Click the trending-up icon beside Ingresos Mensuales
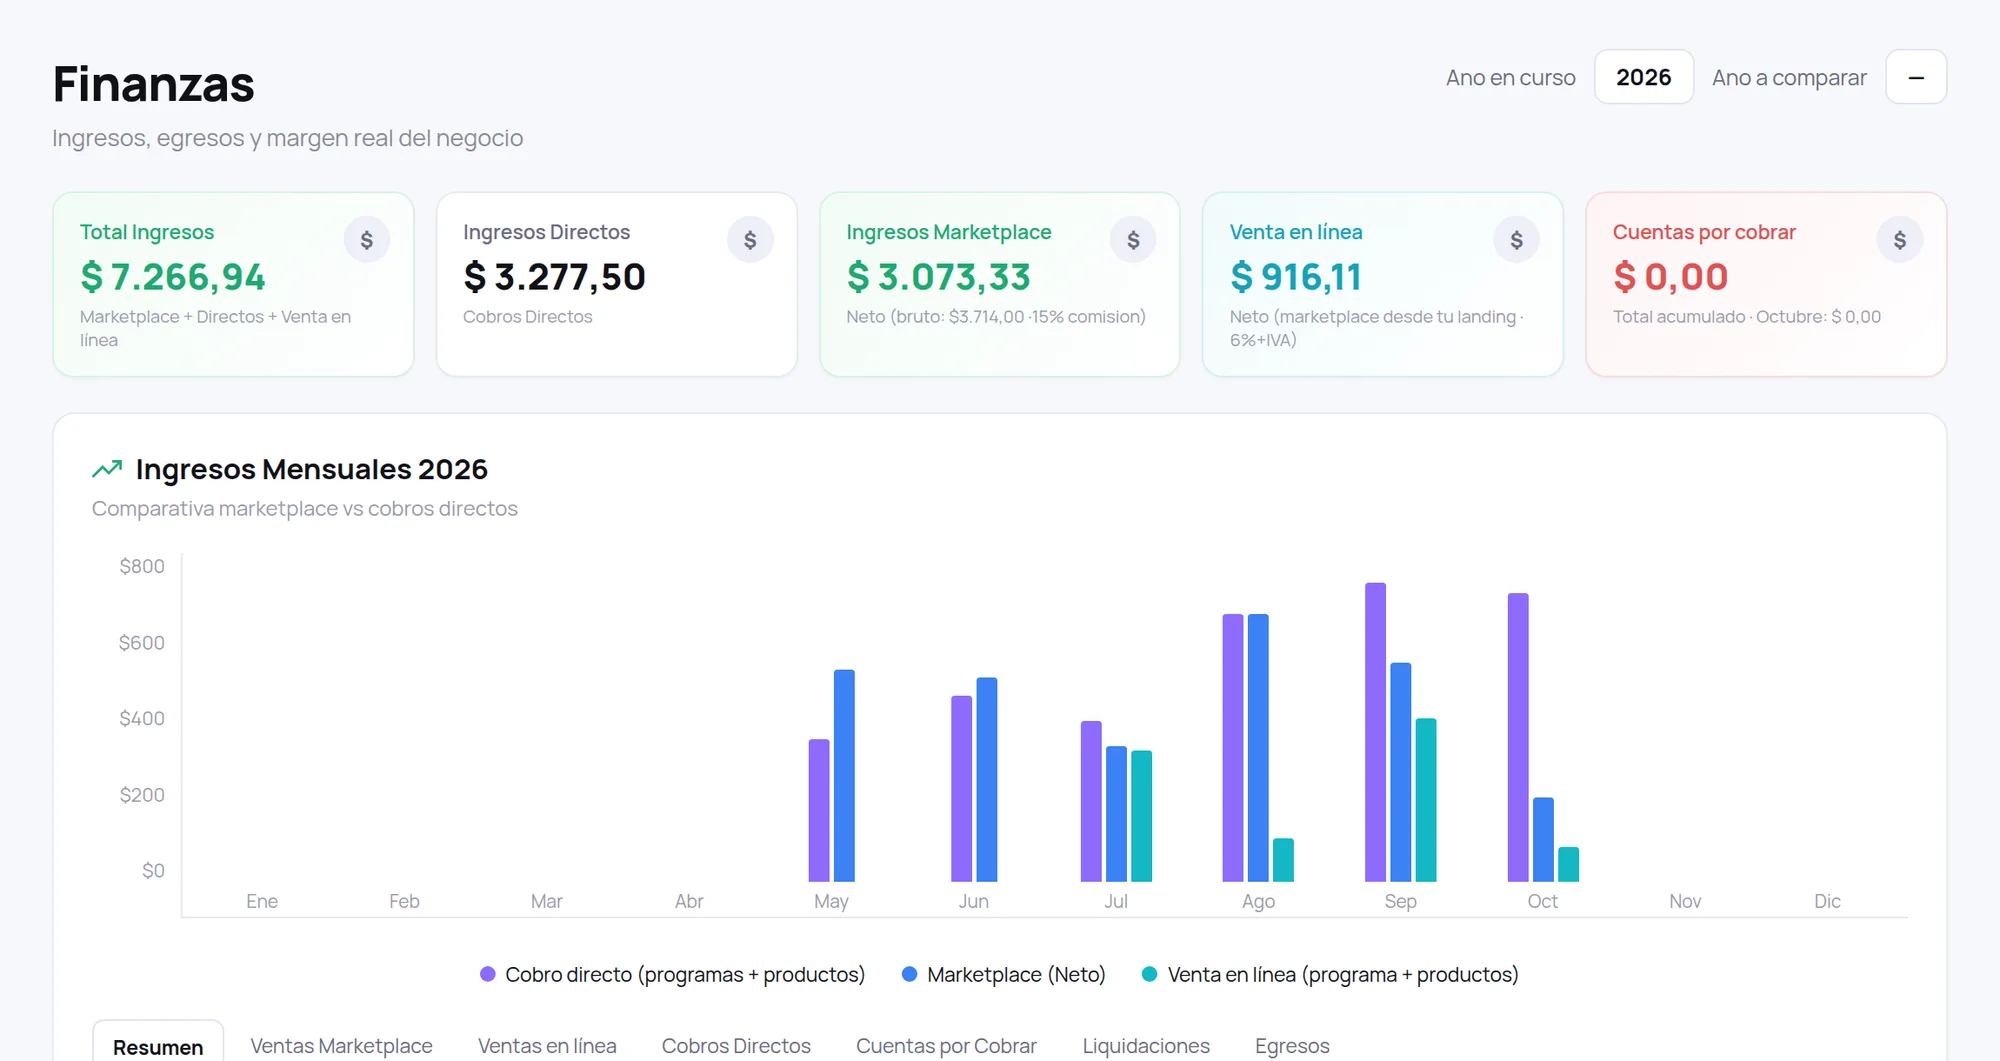Image resolution: width=2000 pixels, height=1061 pixels. coord(107,469)
